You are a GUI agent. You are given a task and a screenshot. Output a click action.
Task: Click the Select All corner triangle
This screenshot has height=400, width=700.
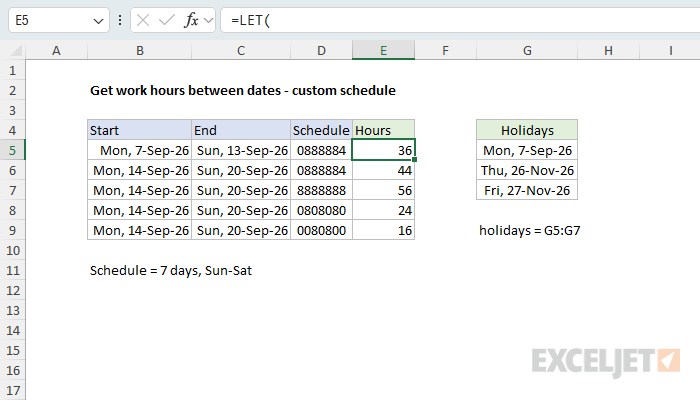click(16, 50)
